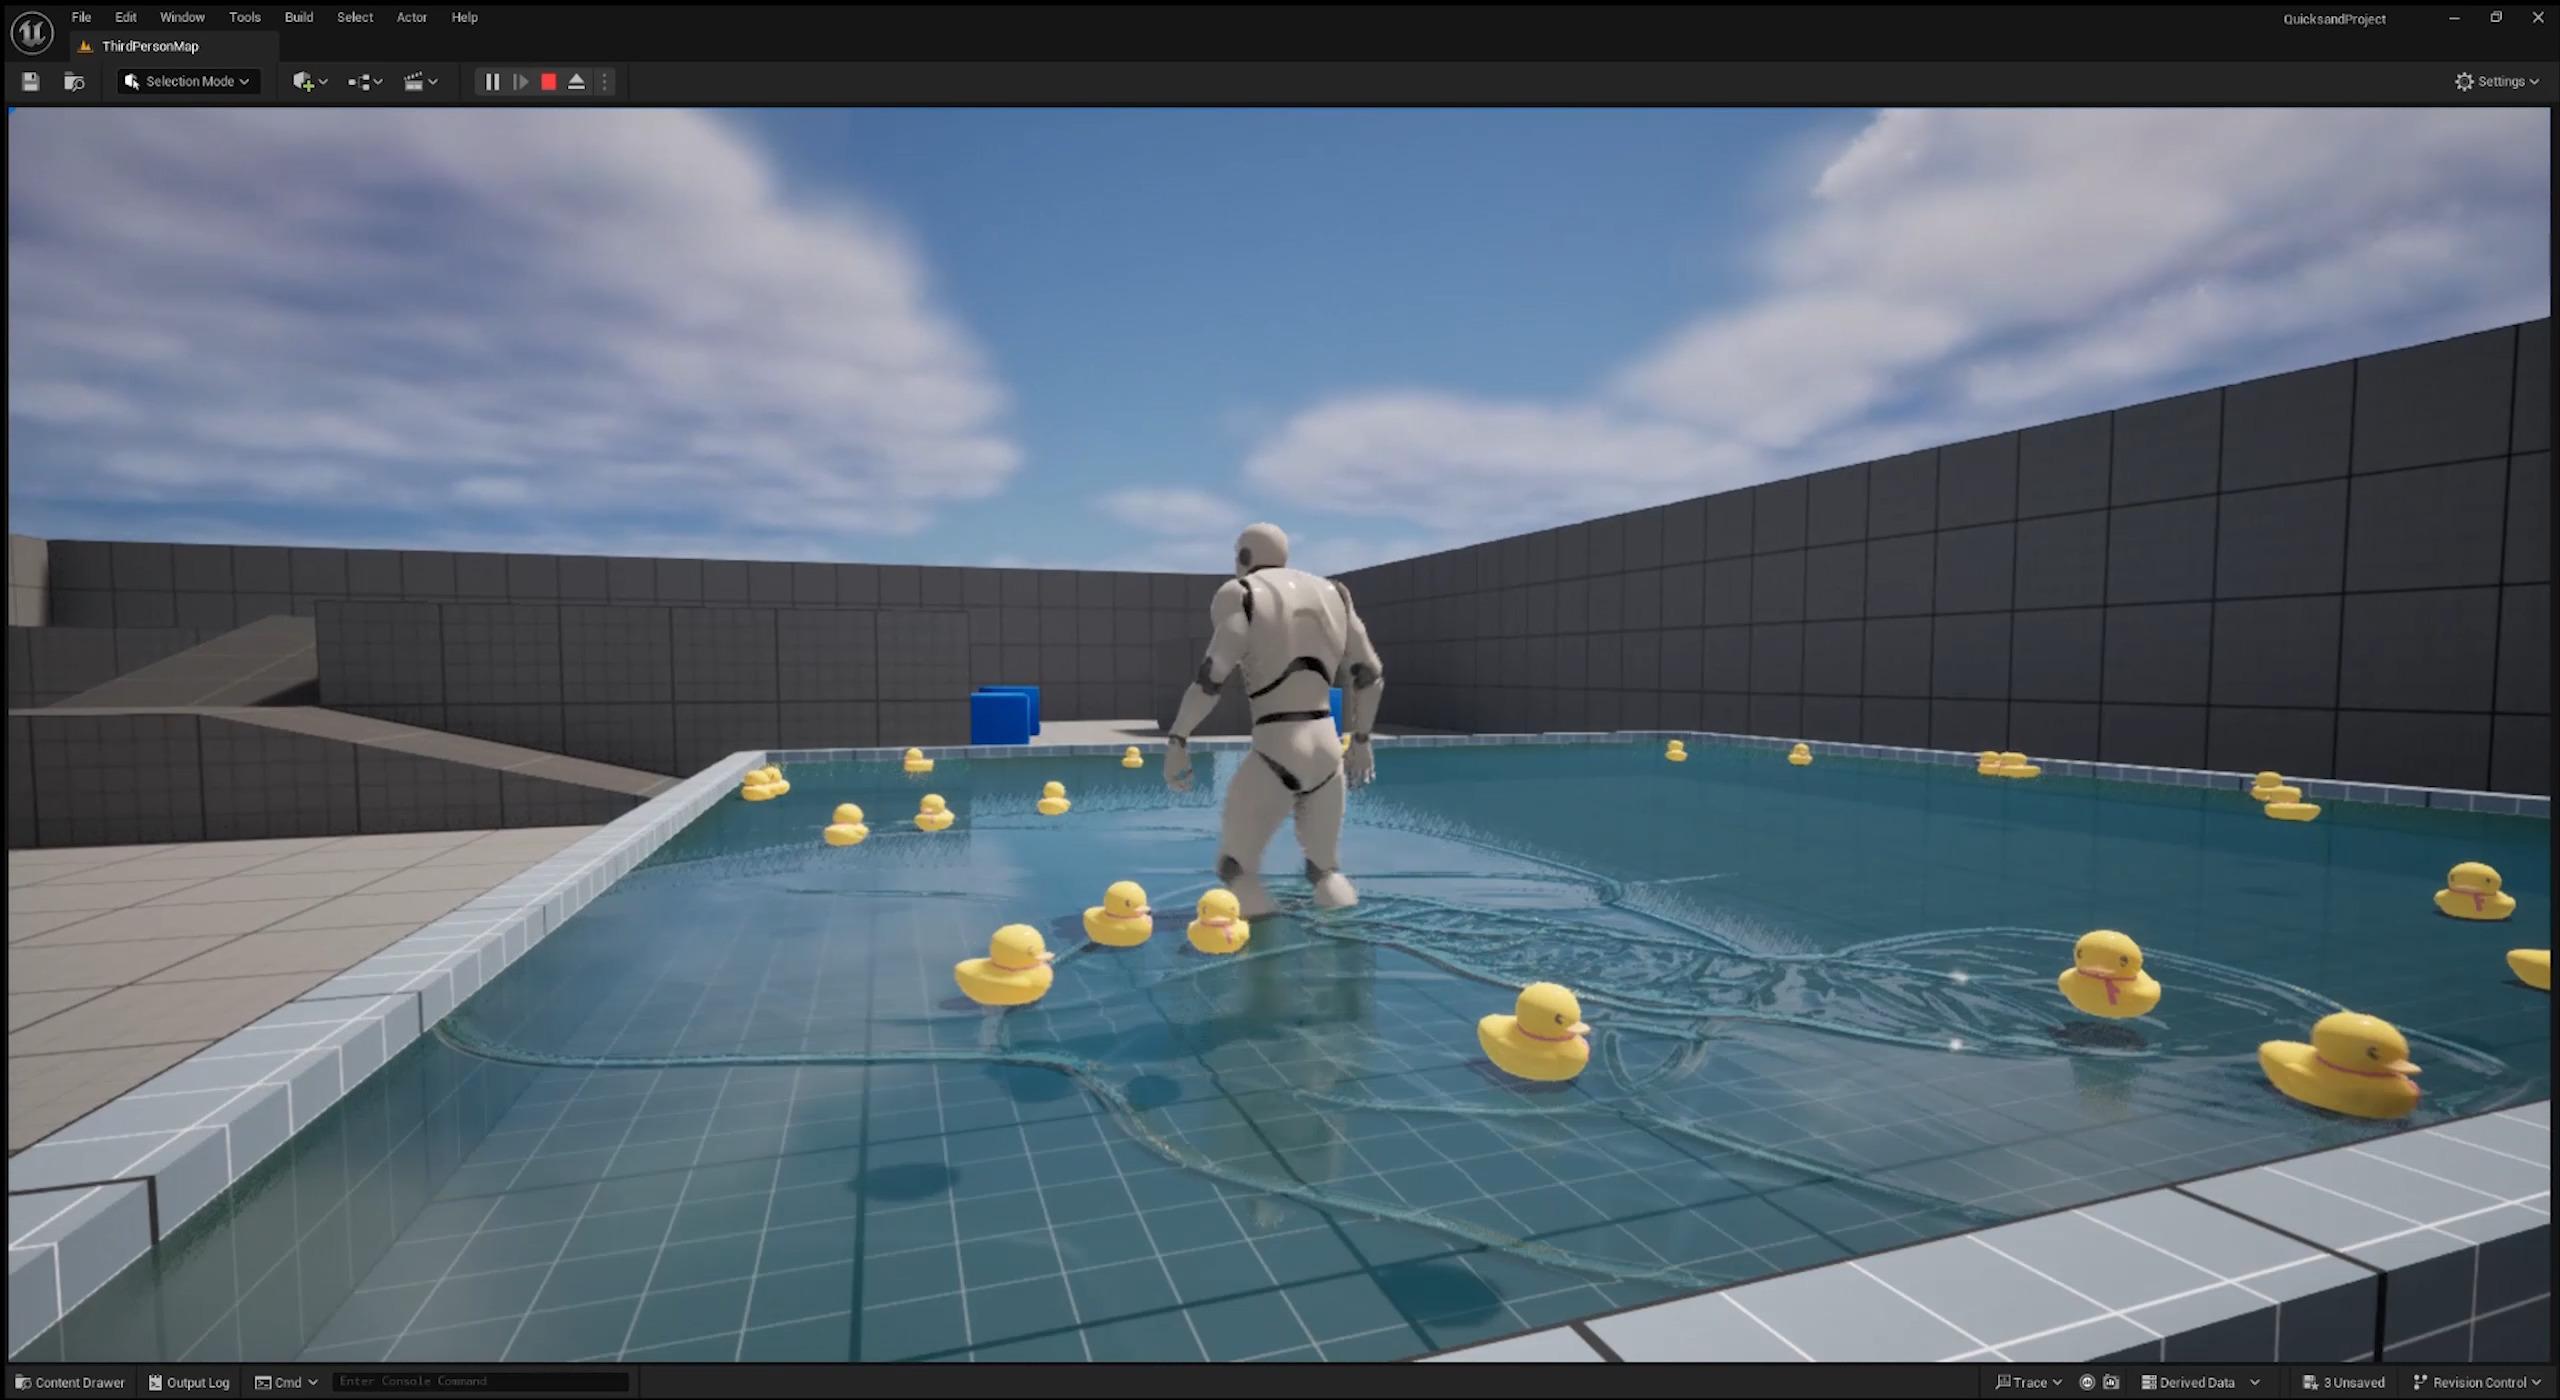Screen dimensions: 2560x1400
Task: Click the Unreal Engine logo icon
Action: [x=31, y=33]
